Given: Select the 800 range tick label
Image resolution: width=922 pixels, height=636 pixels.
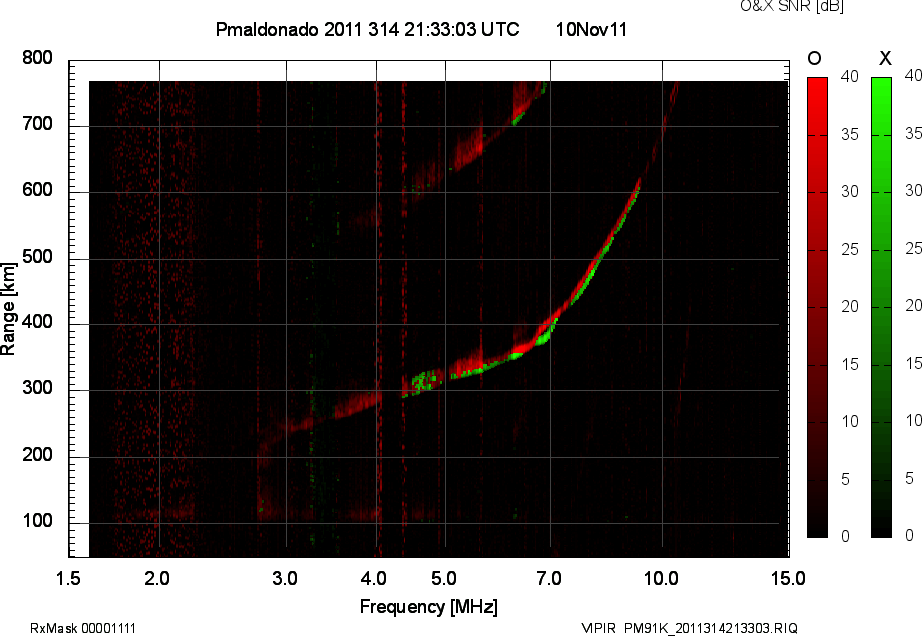Looking at the screenshot, I should click(x=37, y=58).
